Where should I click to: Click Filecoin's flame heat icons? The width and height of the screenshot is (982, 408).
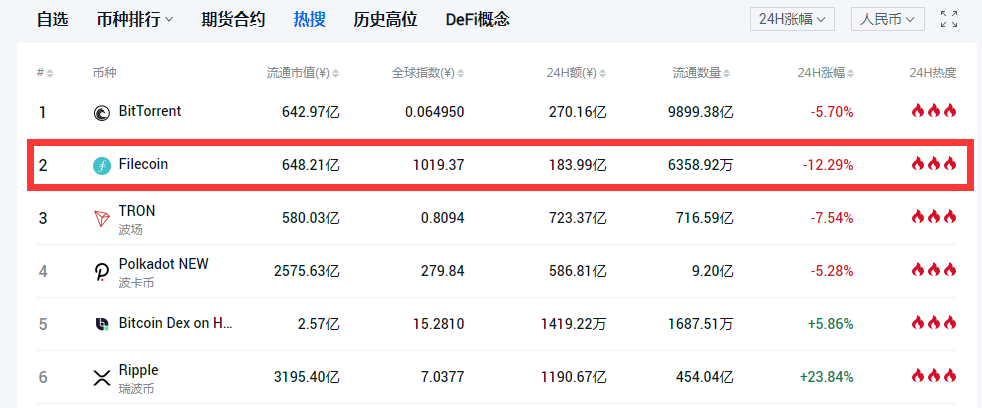pos(934,164)
